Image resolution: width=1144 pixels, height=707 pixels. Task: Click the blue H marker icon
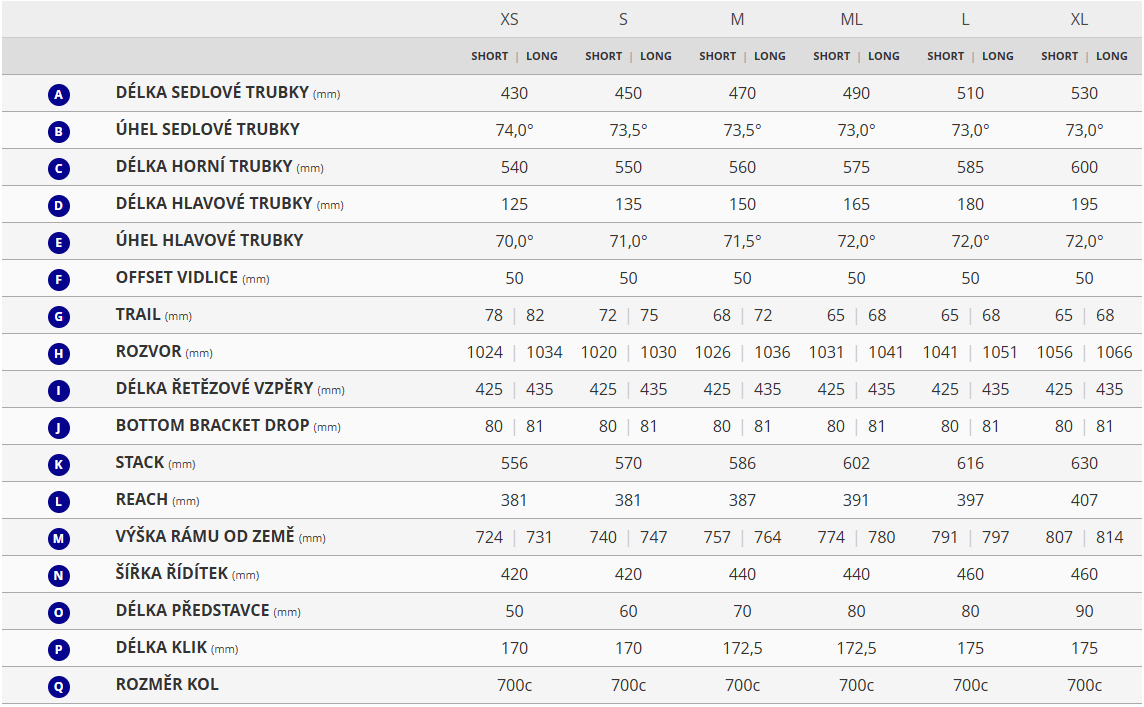[58, 353]
